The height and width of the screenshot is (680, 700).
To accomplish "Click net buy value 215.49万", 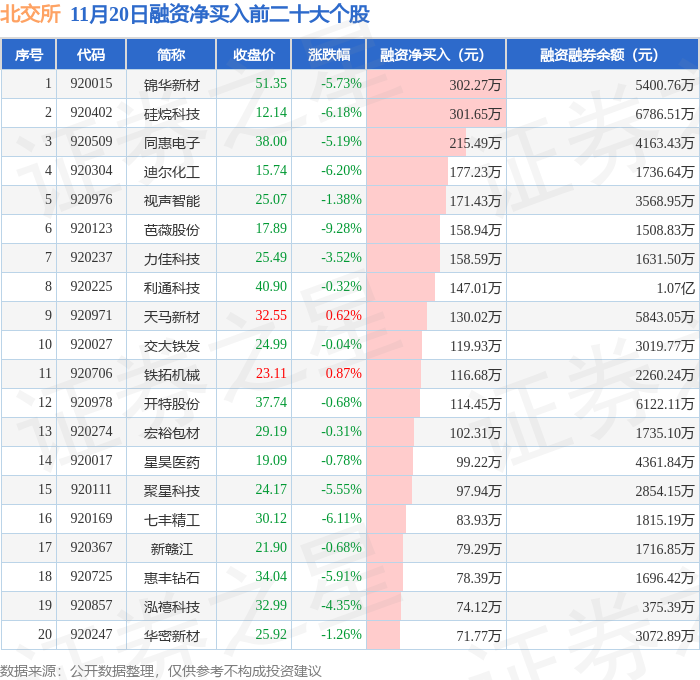I will pos(475,143).
